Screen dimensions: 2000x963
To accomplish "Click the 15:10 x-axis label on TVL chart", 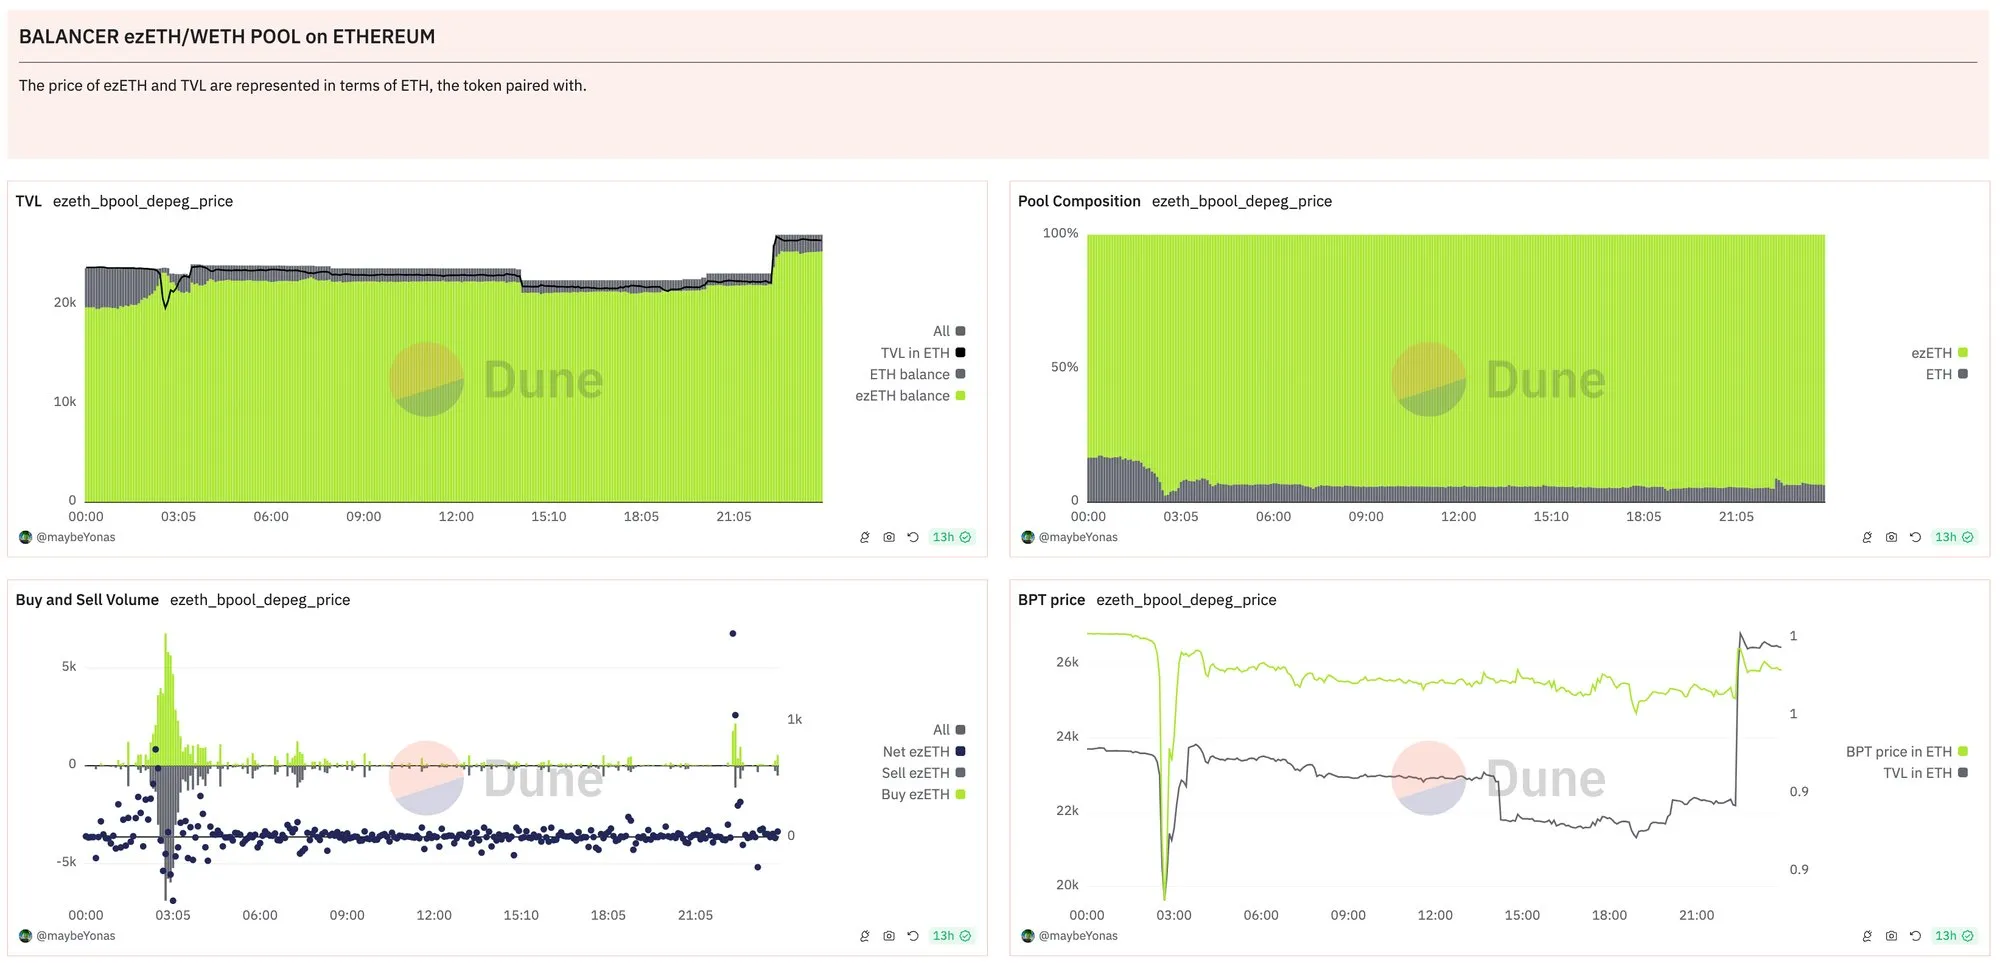I will click(549, 516).
